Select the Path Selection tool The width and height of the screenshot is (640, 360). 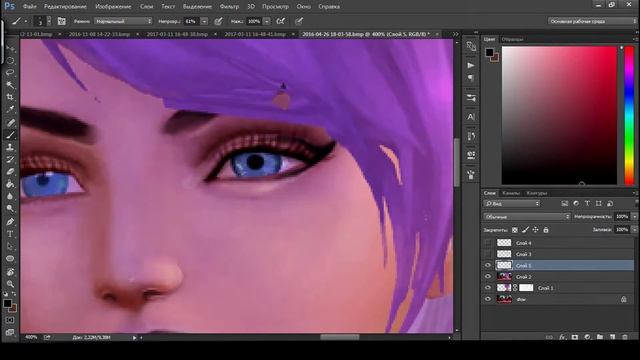tap(10, 246)
